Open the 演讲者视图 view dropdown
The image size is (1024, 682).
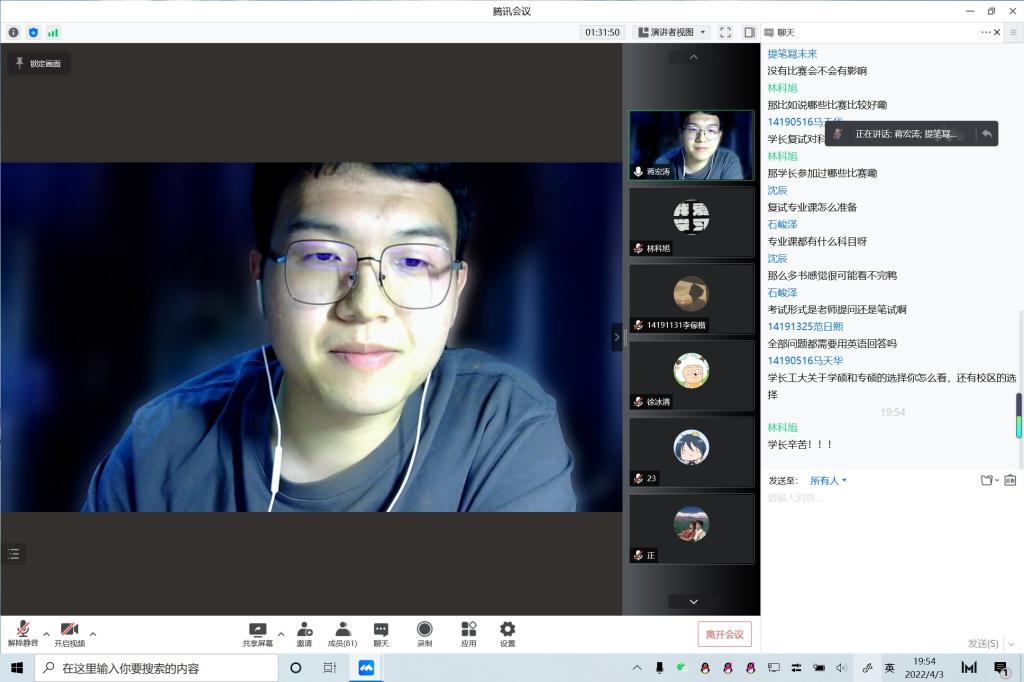(x=671, y=32)
